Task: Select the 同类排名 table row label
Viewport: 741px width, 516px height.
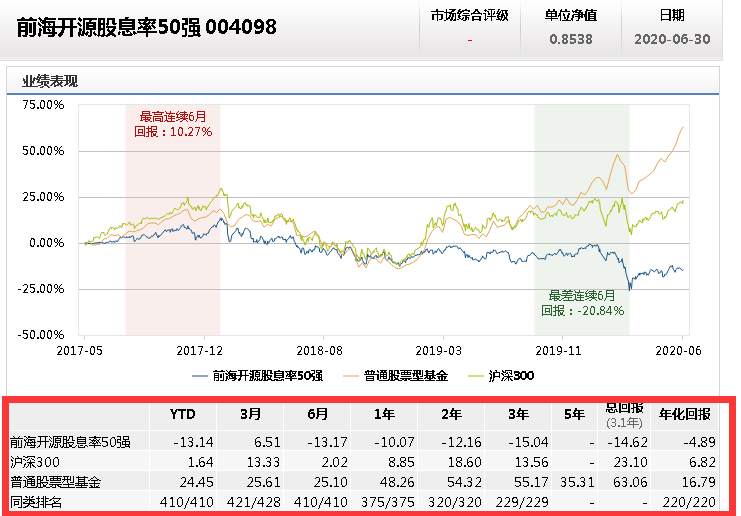Action: pos(36,502)
